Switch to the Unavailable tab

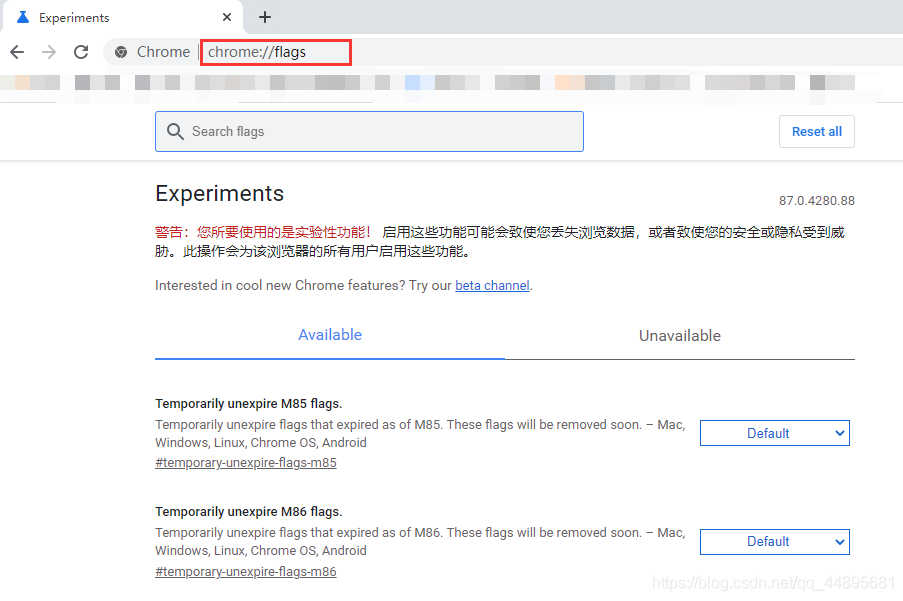coord(680,336)
